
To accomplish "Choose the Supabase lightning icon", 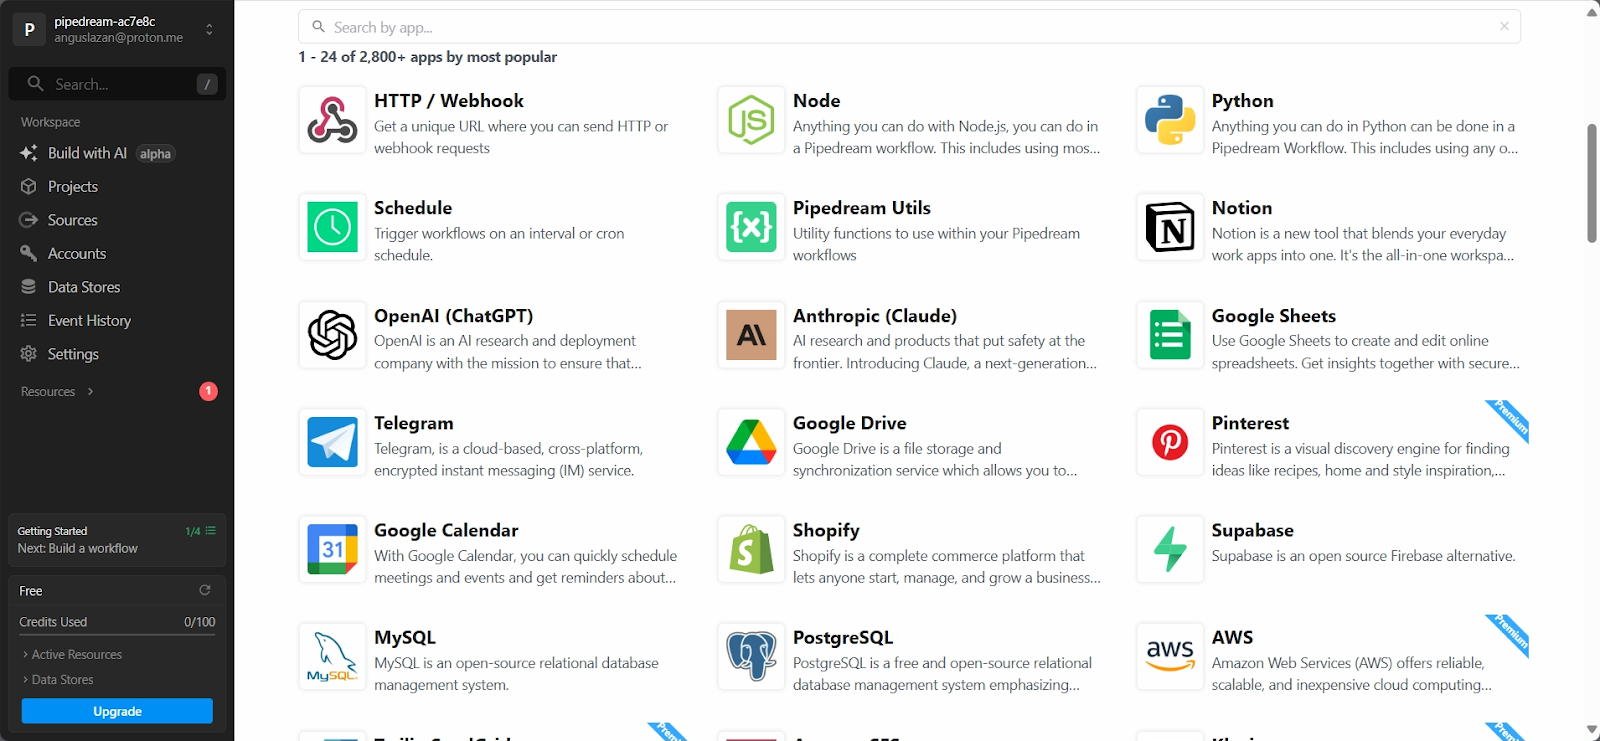I will coord(1170,549).
